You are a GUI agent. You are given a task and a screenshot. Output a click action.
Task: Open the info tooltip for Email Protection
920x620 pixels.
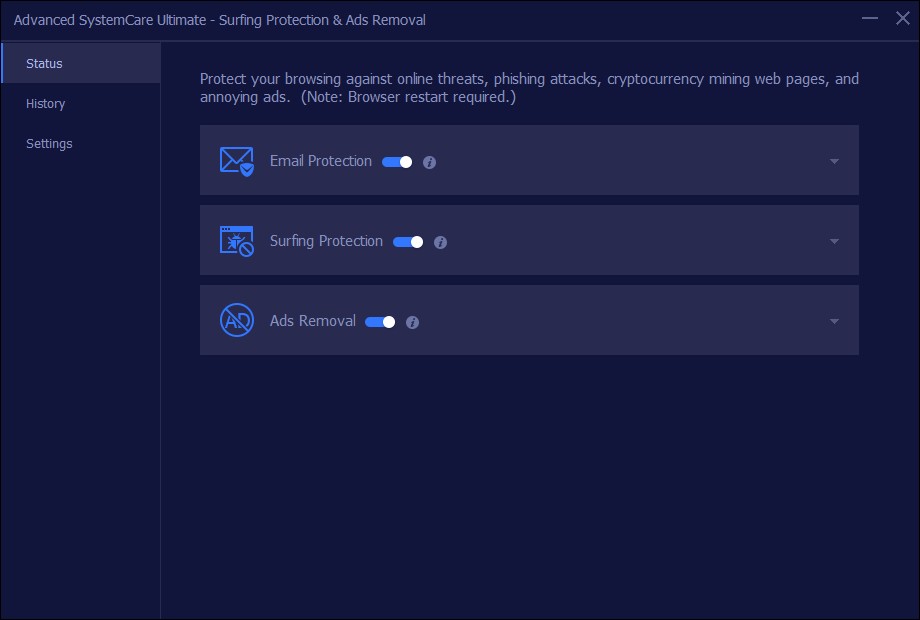pos(429,161)
